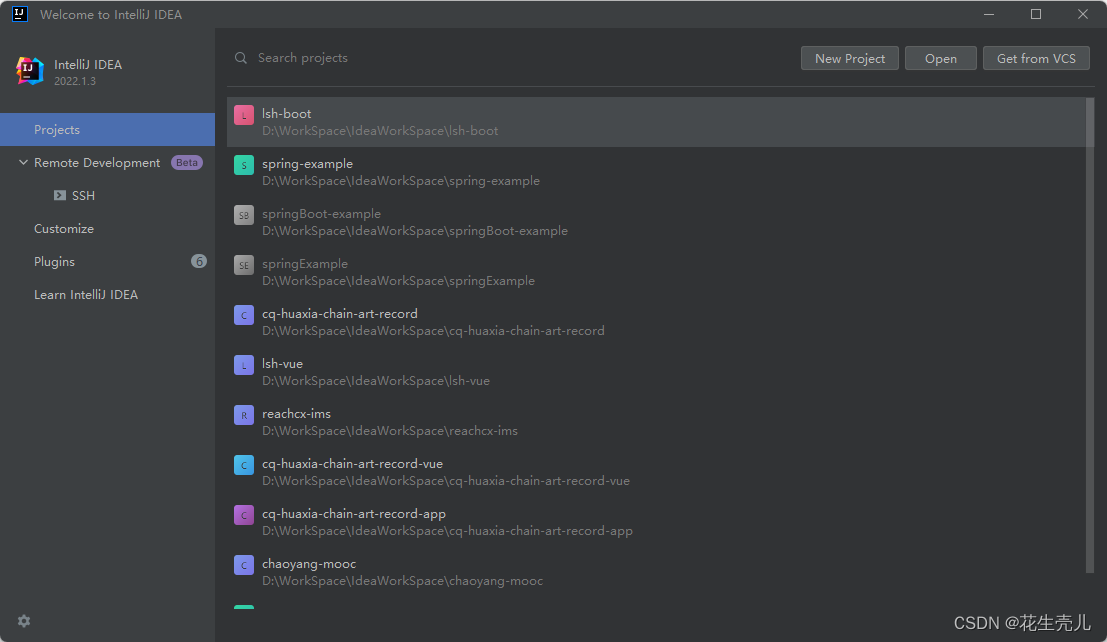Click the lsh-boot project icon

(x=244, y=115)
